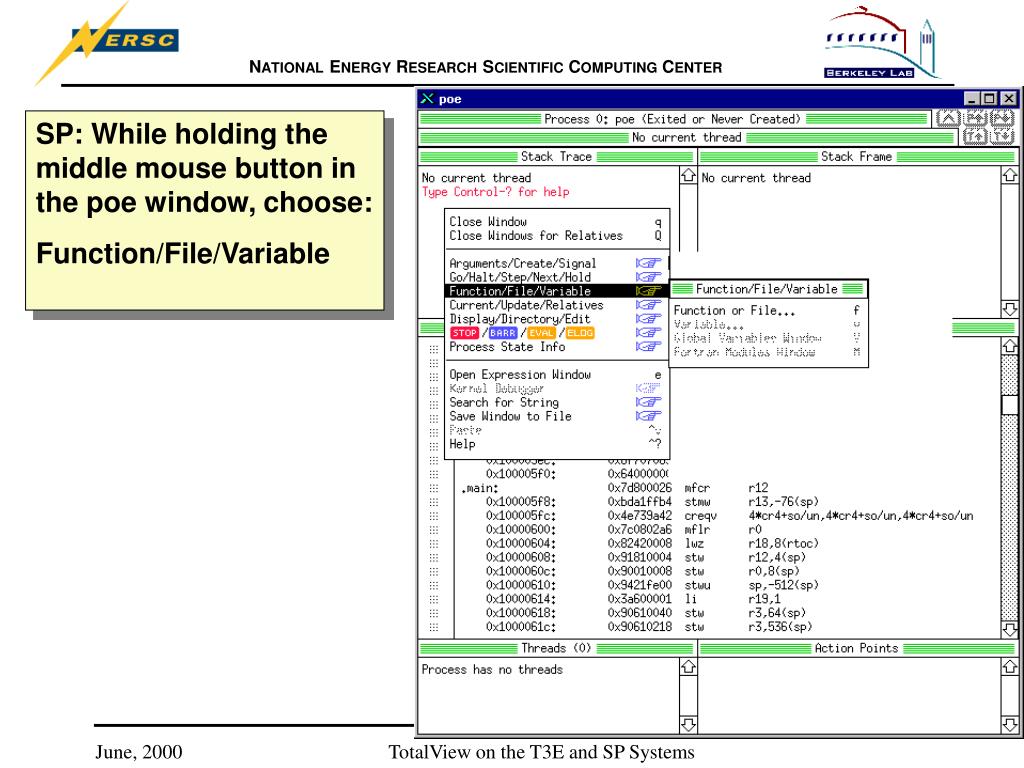Click Stack Frame pane title bar
This screenshot has width=1024, height=768.
click(857, 157)
